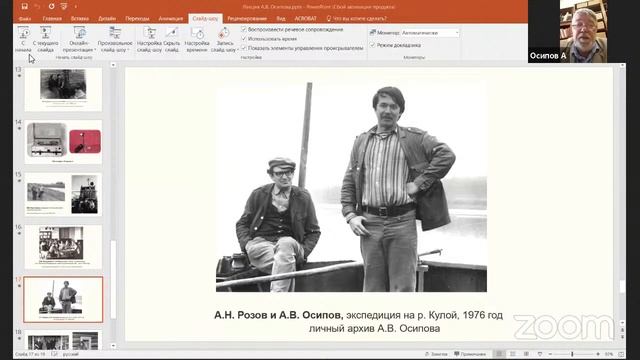Click fit slide to window icon
The height and width of the screenshot is (360, 640).
pos(621,354)
